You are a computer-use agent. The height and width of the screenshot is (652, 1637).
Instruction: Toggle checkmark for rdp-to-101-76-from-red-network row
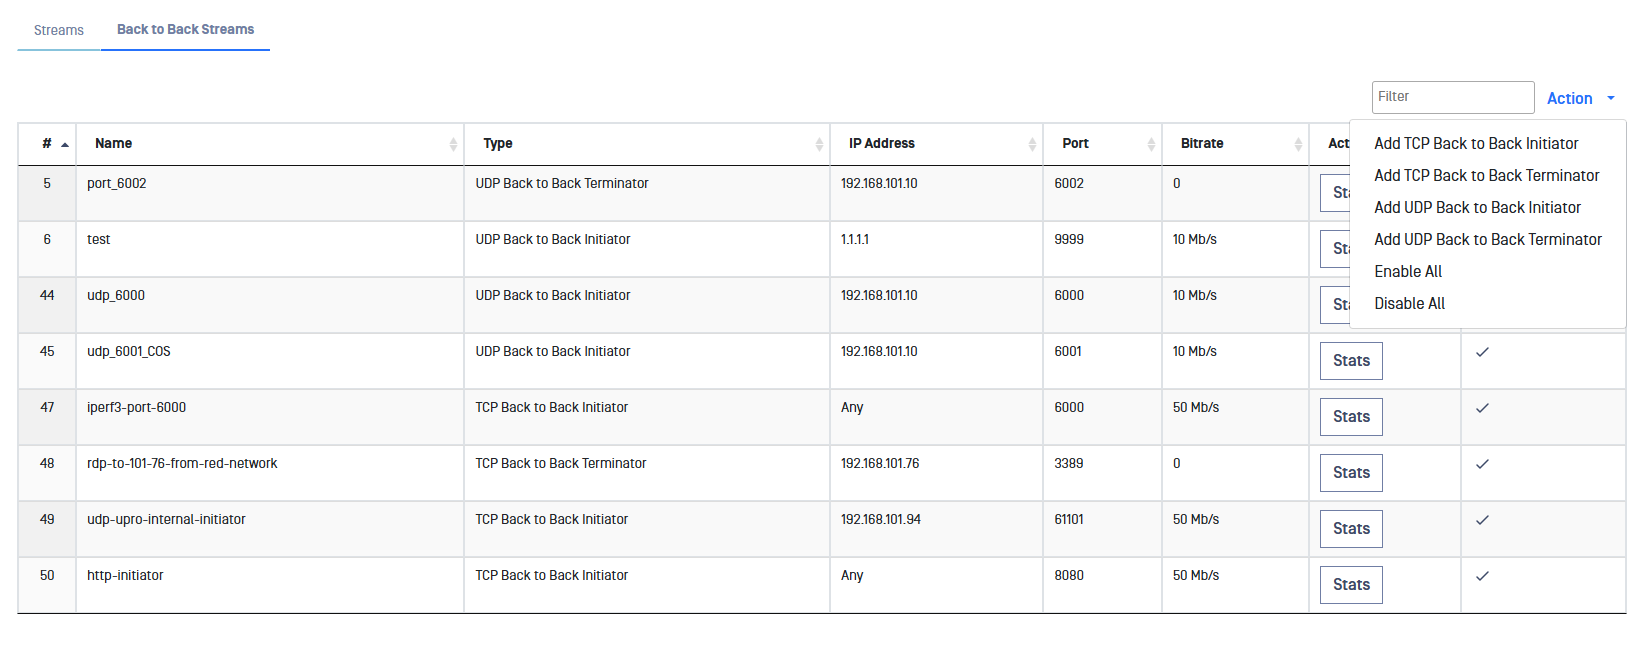click(1482, 464)
